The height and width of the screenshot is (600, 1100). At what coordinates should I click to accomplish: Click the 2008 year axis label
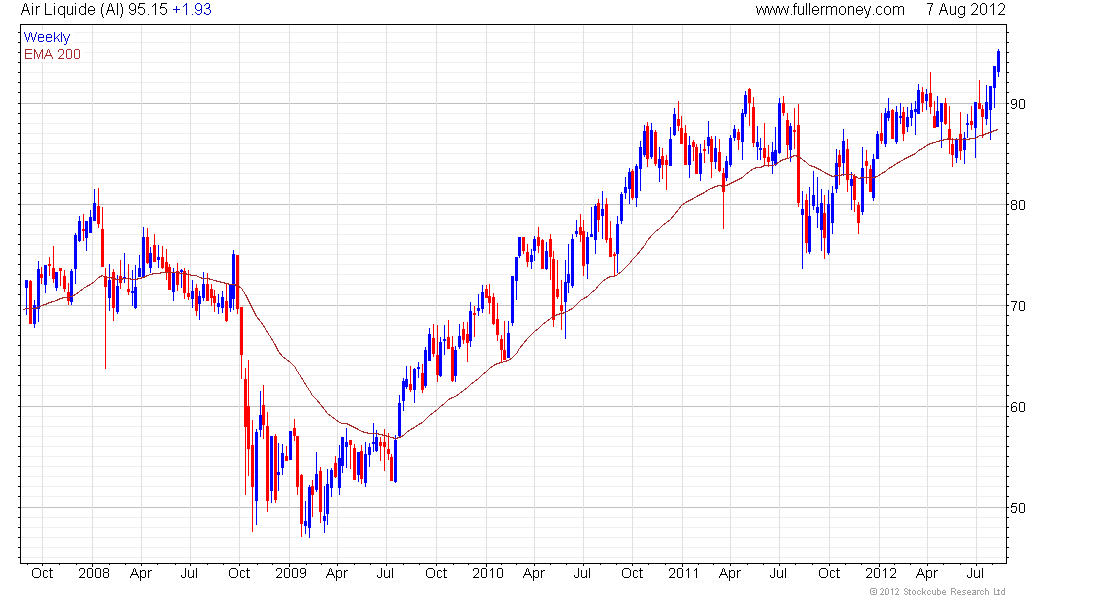[x=94, y=573]
